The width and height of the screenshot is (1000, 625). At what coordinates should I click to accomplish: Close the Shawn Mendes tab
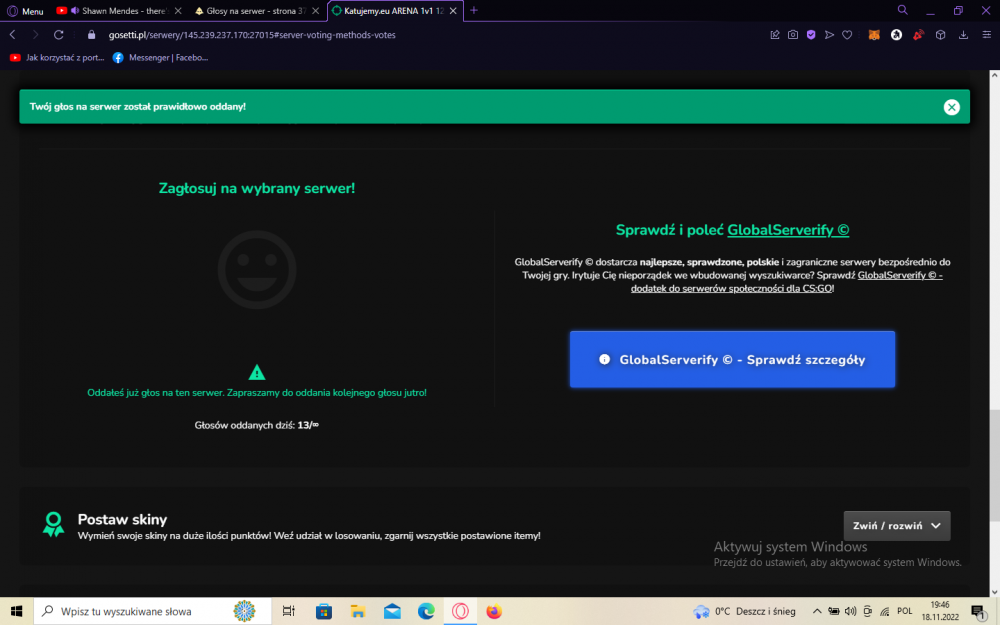click(178, 11)
